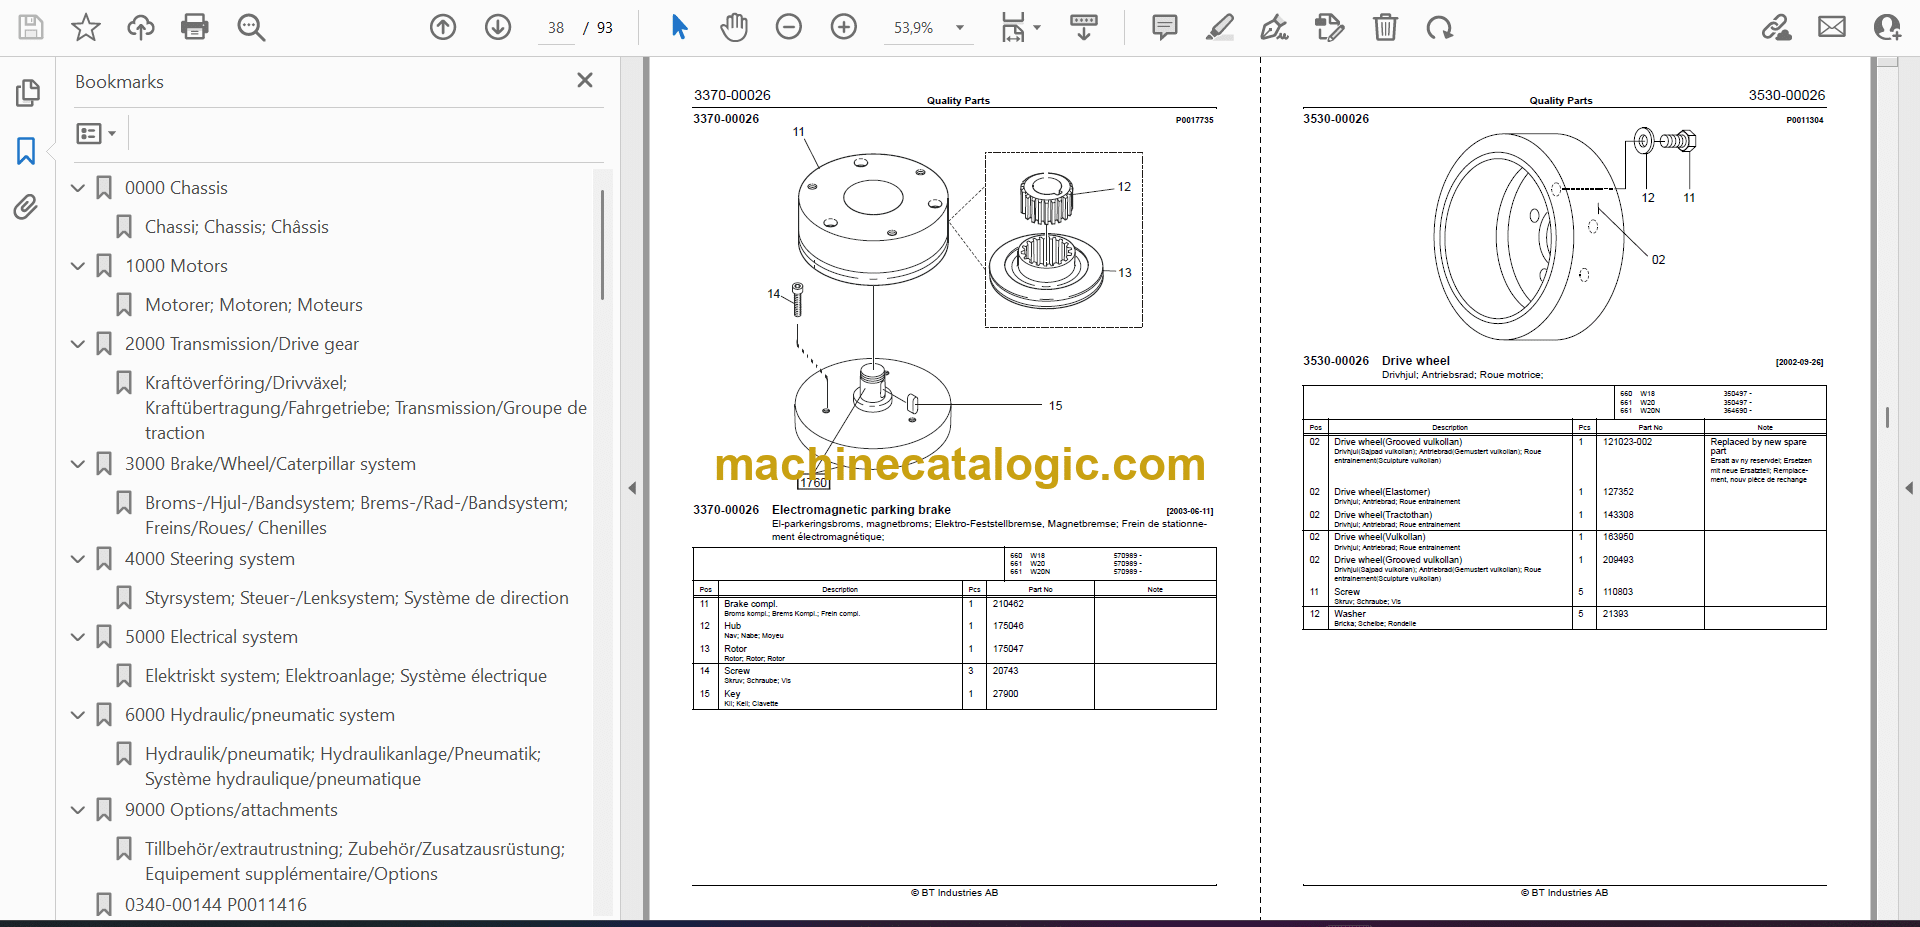1920x927 pixels.
Task: Select the highlight text pen tool
Action: click(1220, 27)
